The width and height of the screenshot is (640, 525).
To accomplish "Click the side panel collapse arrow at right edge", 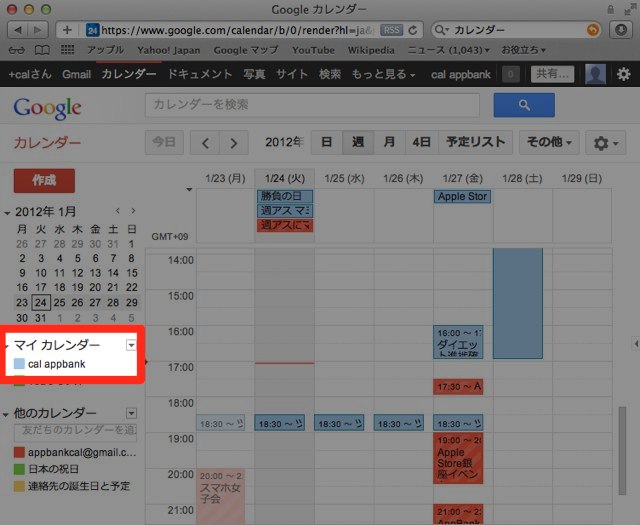I will tap(636, 344).
